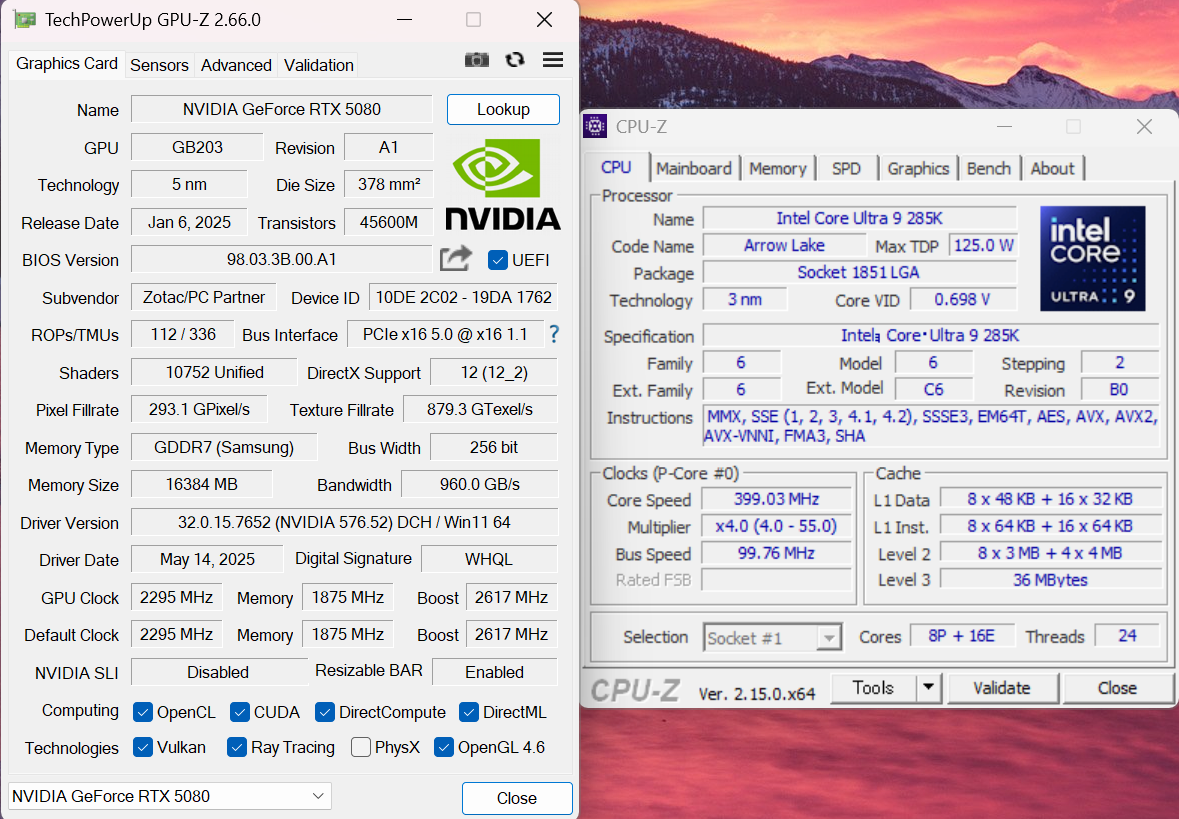Toggle the OpenCL checkbox

[143, 712]
